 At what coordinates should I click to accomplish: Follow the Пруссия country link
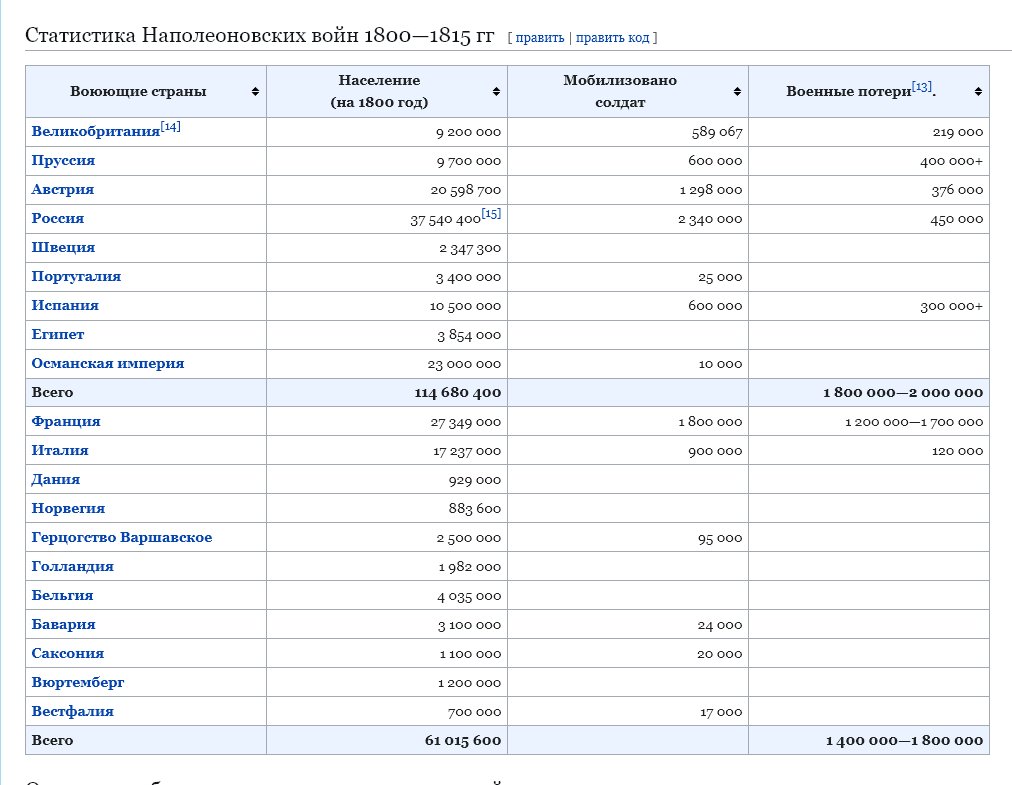(x=63, y=161)
